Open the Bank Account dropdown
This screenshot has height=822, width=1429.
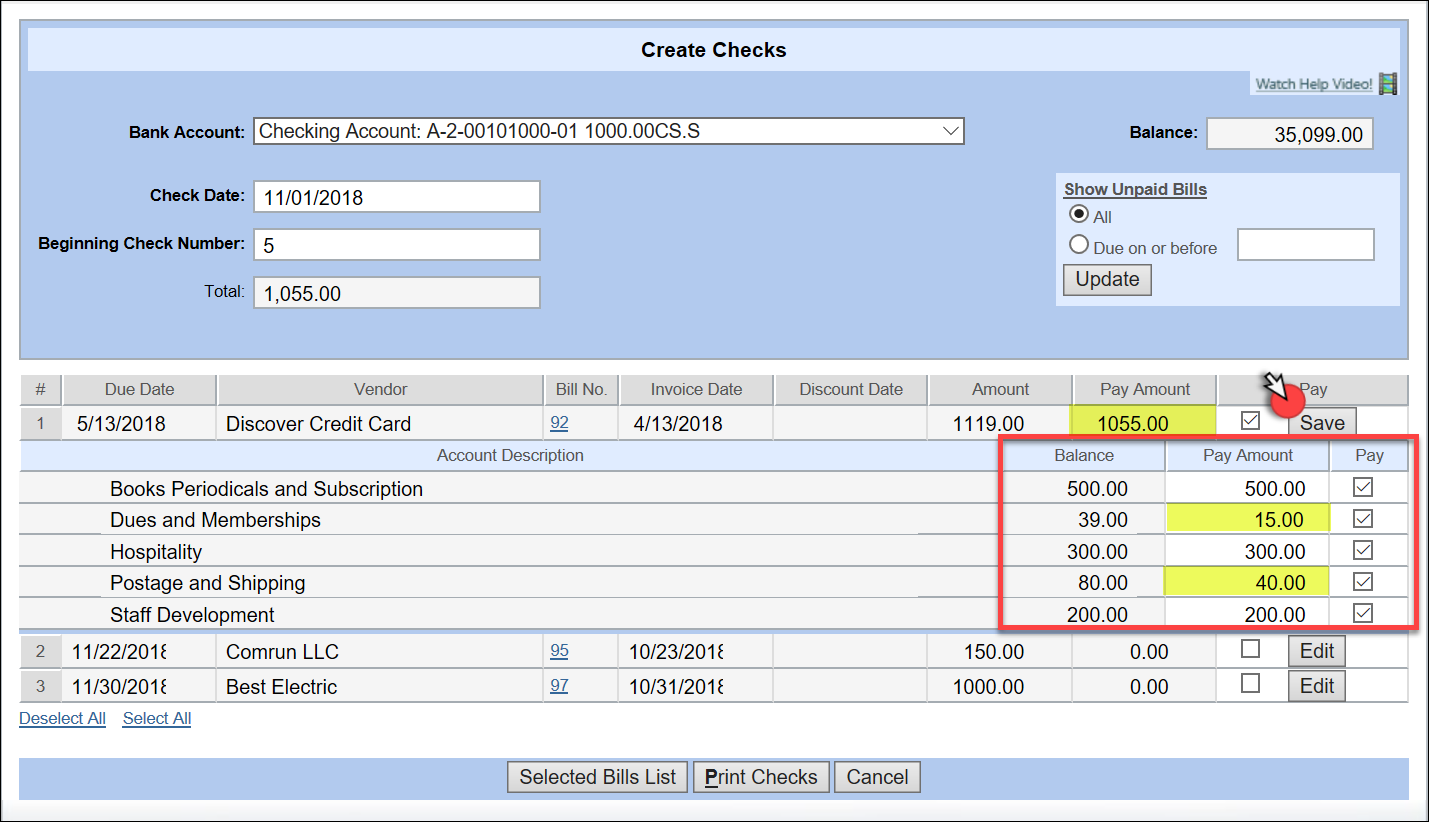coord(608,131)
